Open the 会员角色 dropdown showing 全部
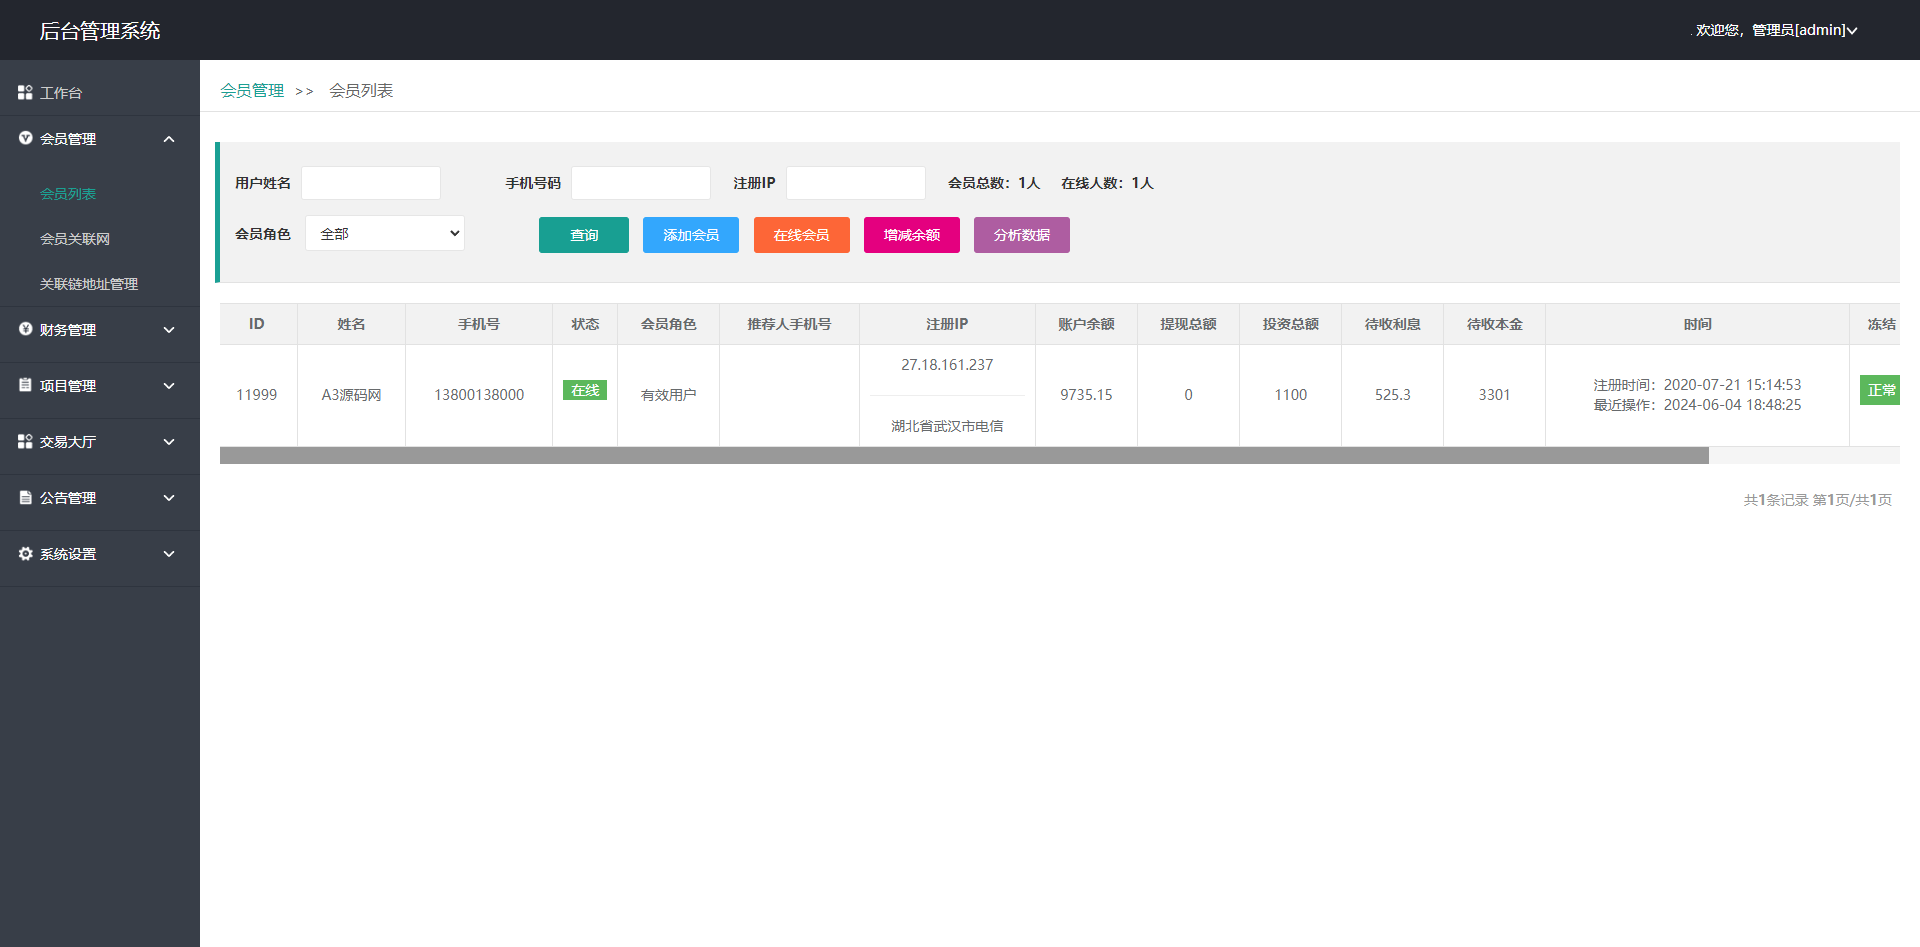 [385, 233]
